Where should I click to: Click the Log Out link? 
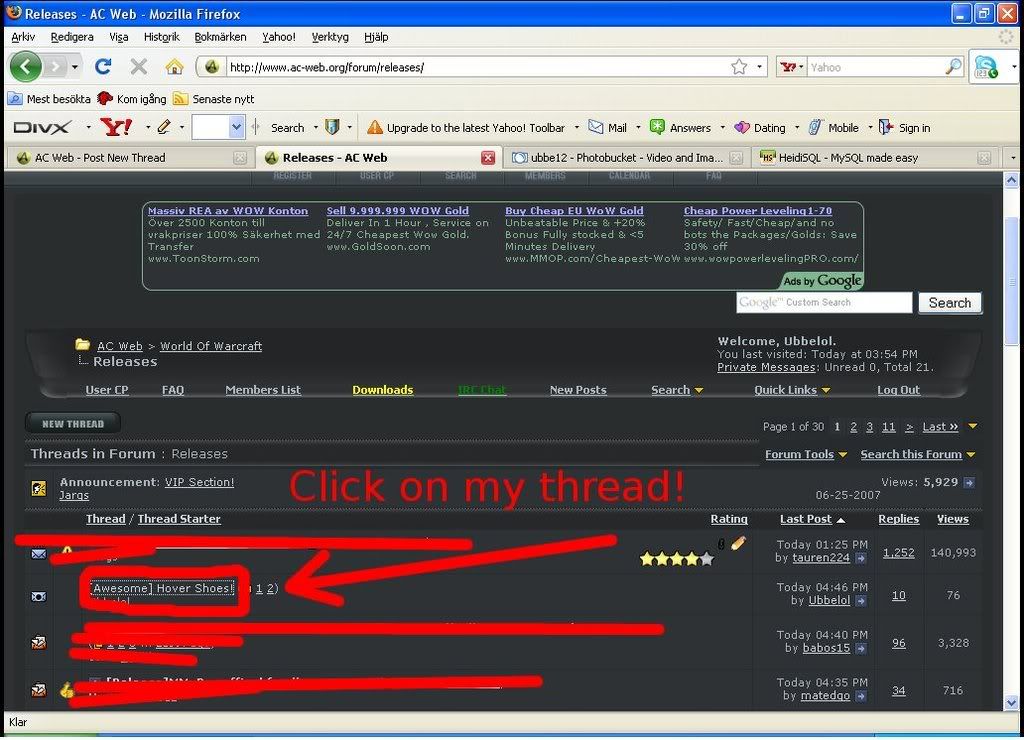[x=898, y=390]
